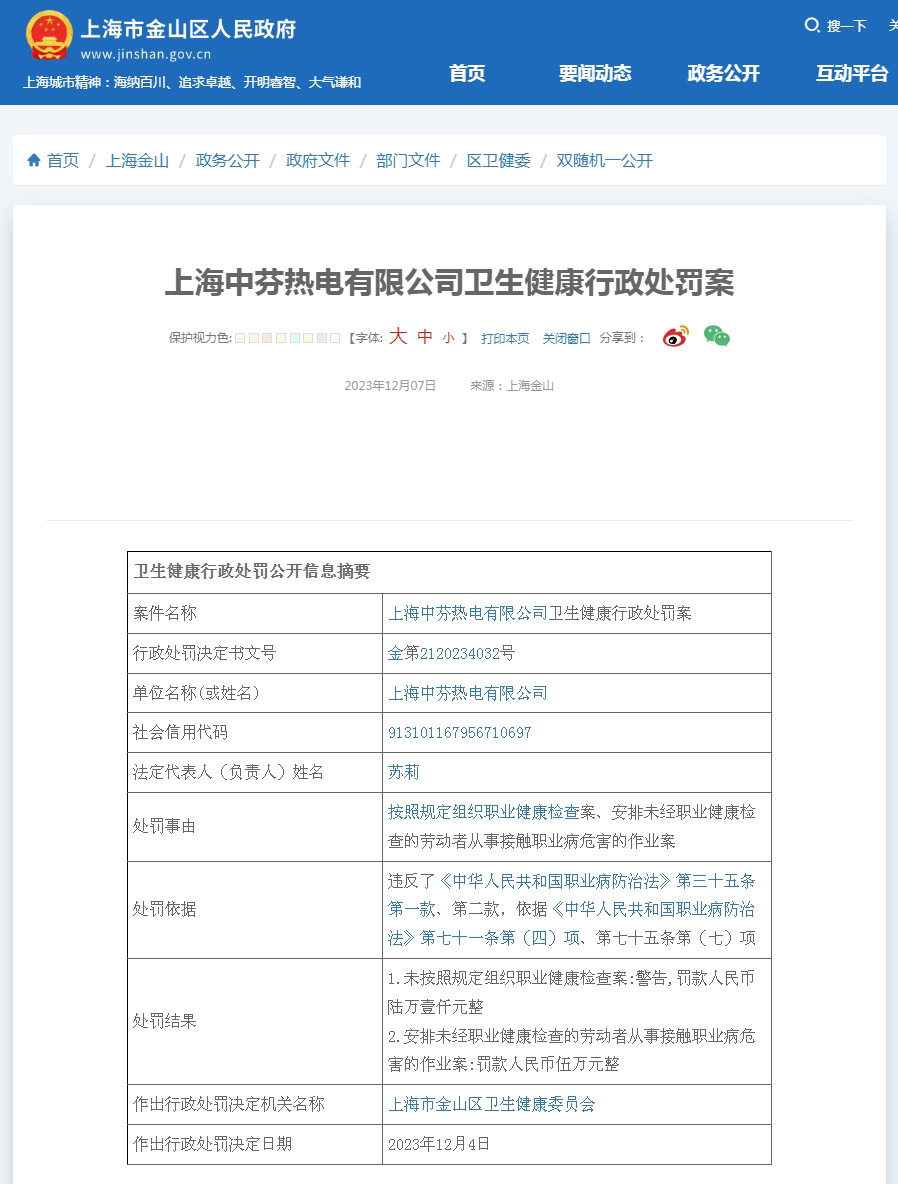Click the date 2023年12月07日
This screenshot has height=1184, width=898.
(x=390, y=386)
